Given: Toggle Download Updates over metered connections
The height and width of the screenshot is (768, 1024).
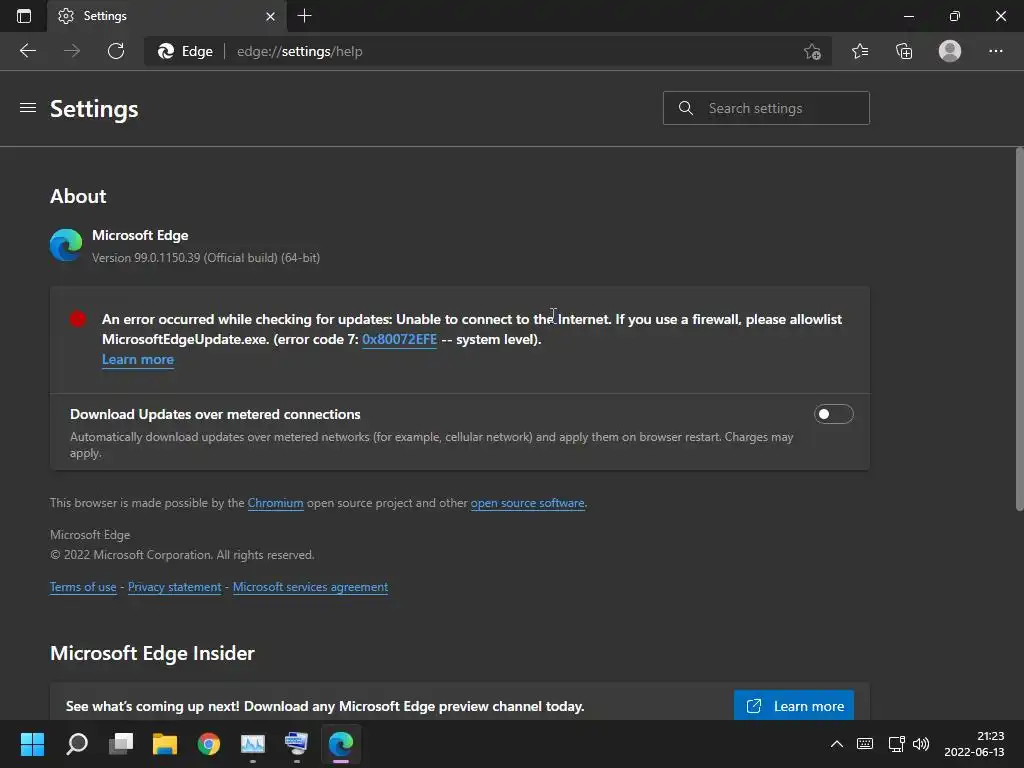Looking at the screenshot, I should pos(833,414).
